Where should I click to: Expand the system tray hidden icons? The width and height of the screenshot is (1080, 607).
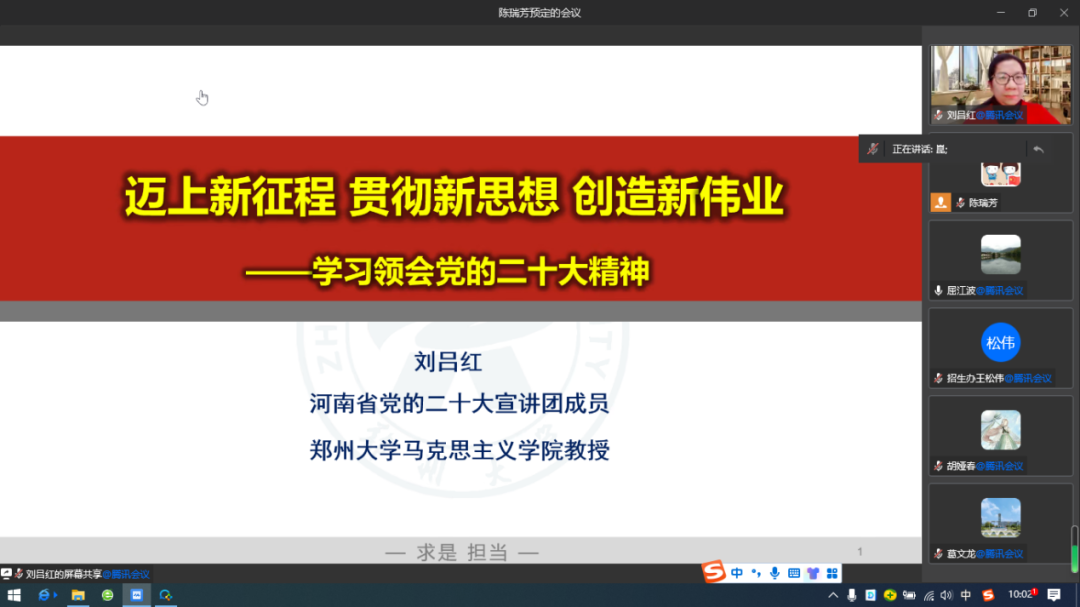pos(833,595)
